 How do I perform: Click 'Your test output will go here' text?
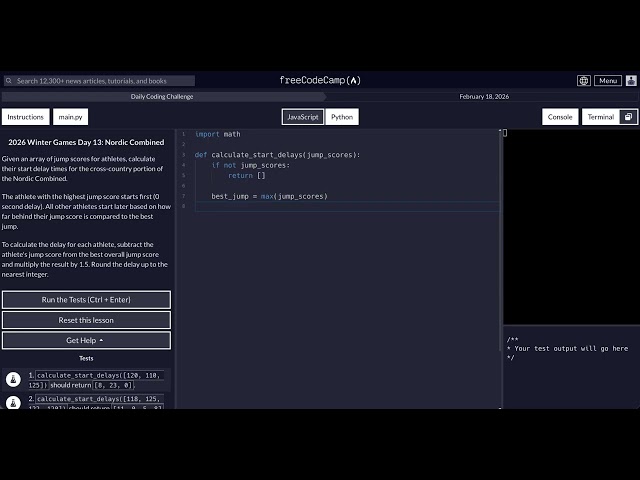571,349
